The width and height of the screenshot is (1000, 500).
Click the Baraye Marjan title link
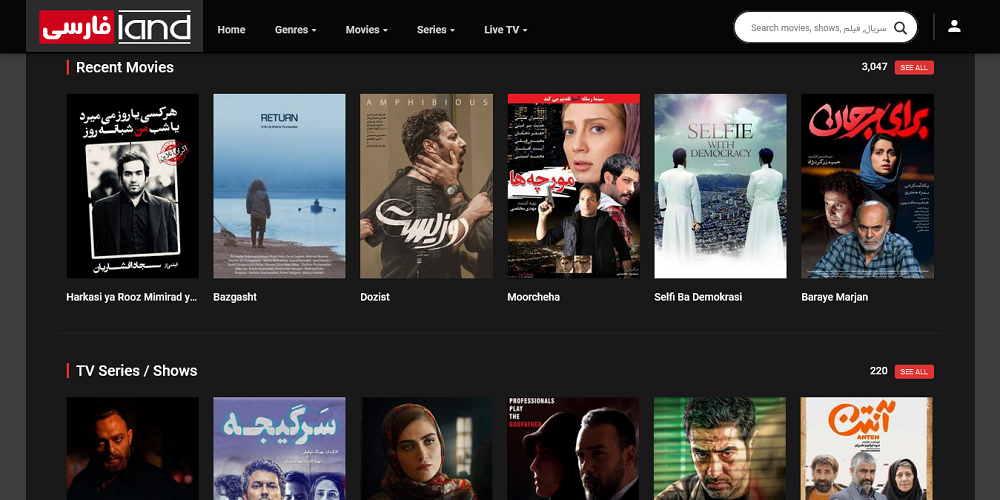pos(835,297)
